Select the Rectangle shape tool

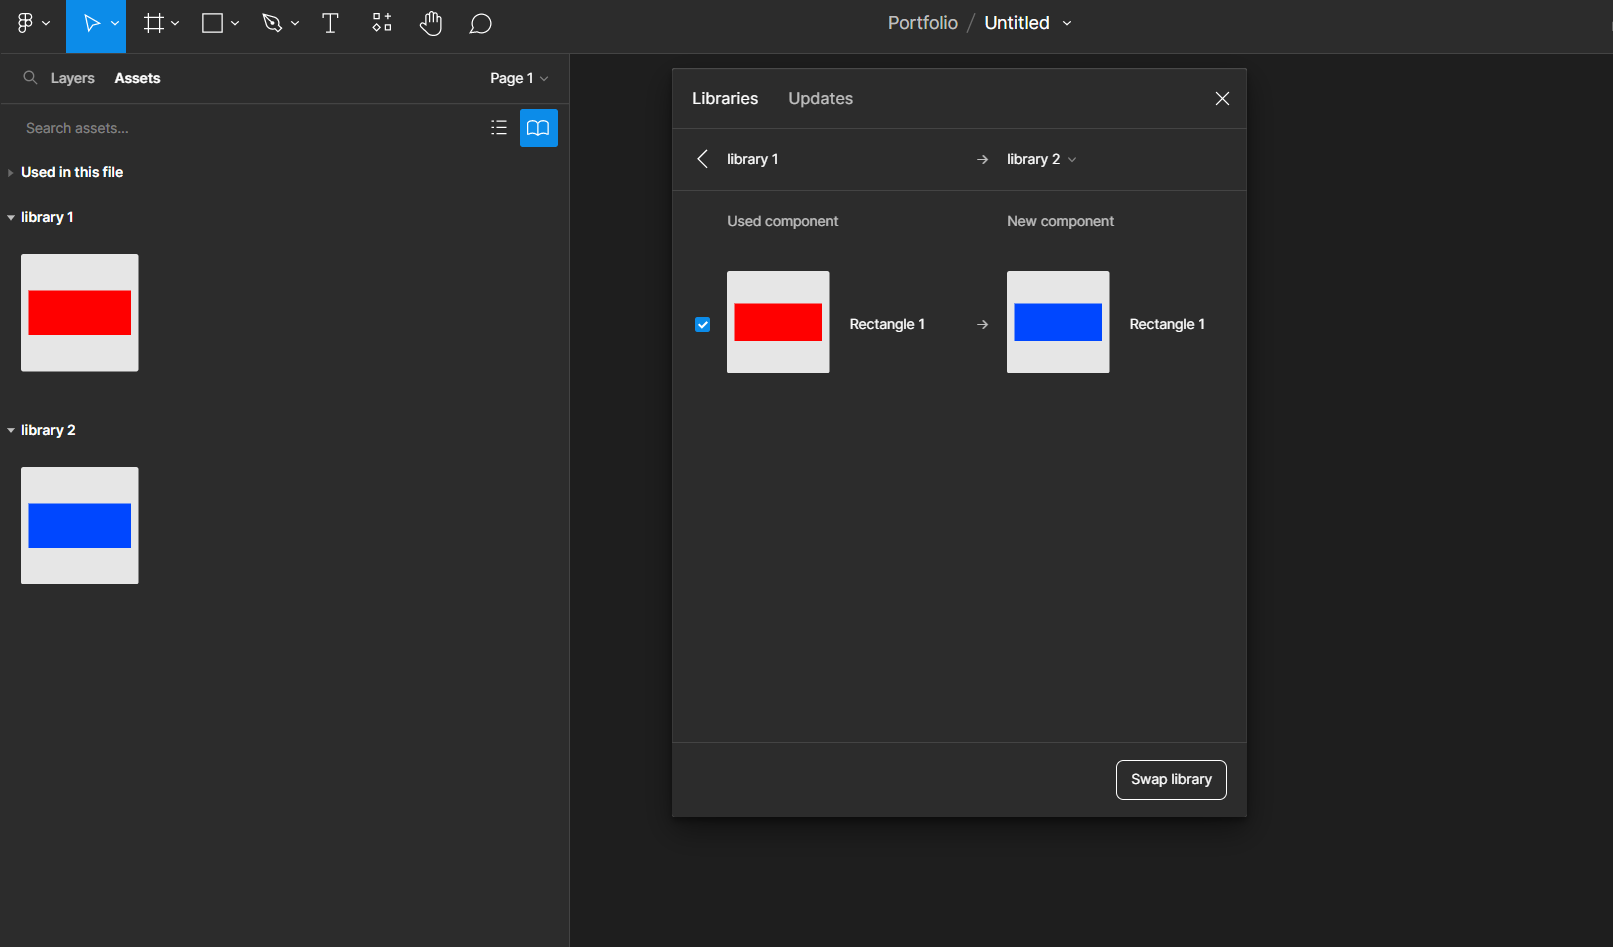tap(212, 23)
